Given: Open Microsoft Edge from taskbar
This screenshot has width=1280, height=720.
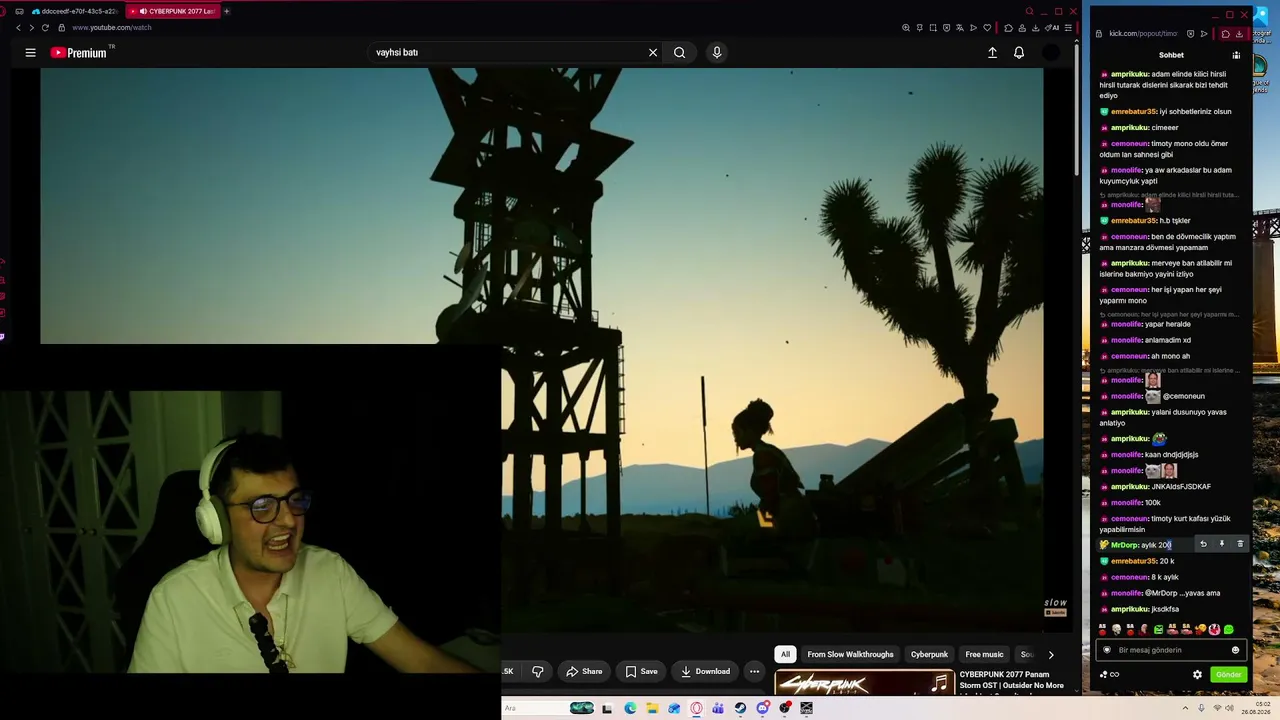Looking at the screenshot, I should [630, 708].
